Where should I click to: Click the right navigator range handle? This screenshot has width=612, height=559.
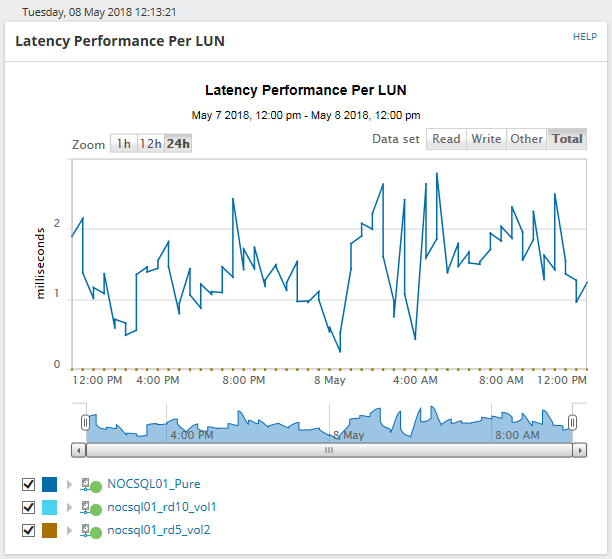[572, 422]
